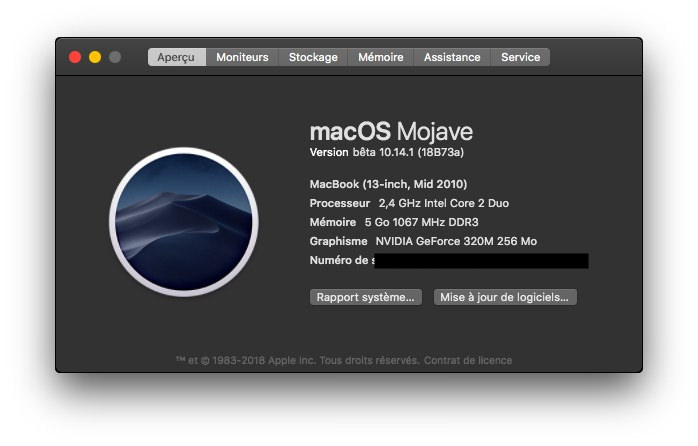This screenshot has height=446, width=698.
Task: Close the window with red button
Action: [x=75, y=57]
